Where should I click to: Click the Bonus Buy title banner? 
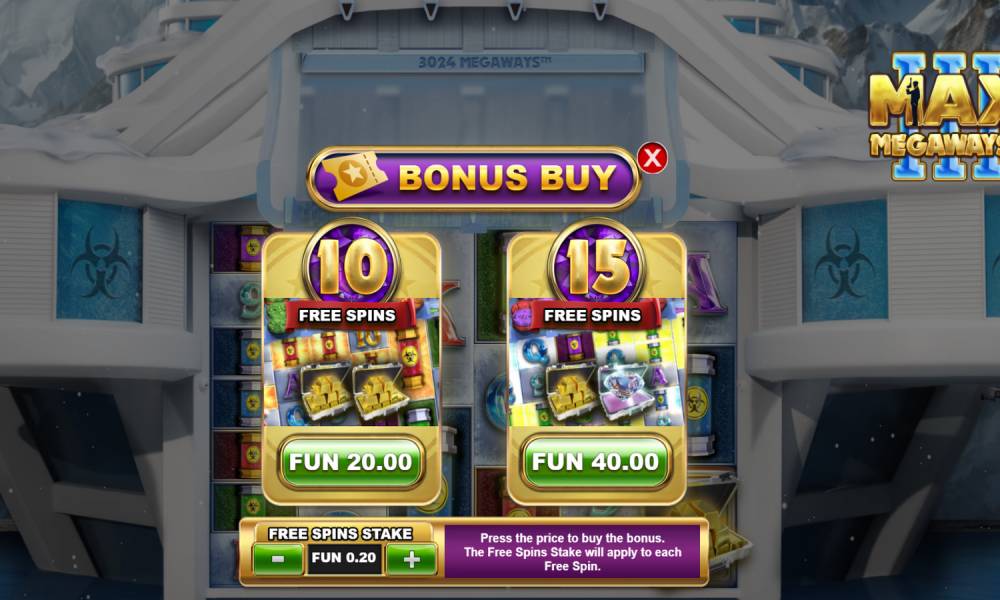click(x=473, y=178)
